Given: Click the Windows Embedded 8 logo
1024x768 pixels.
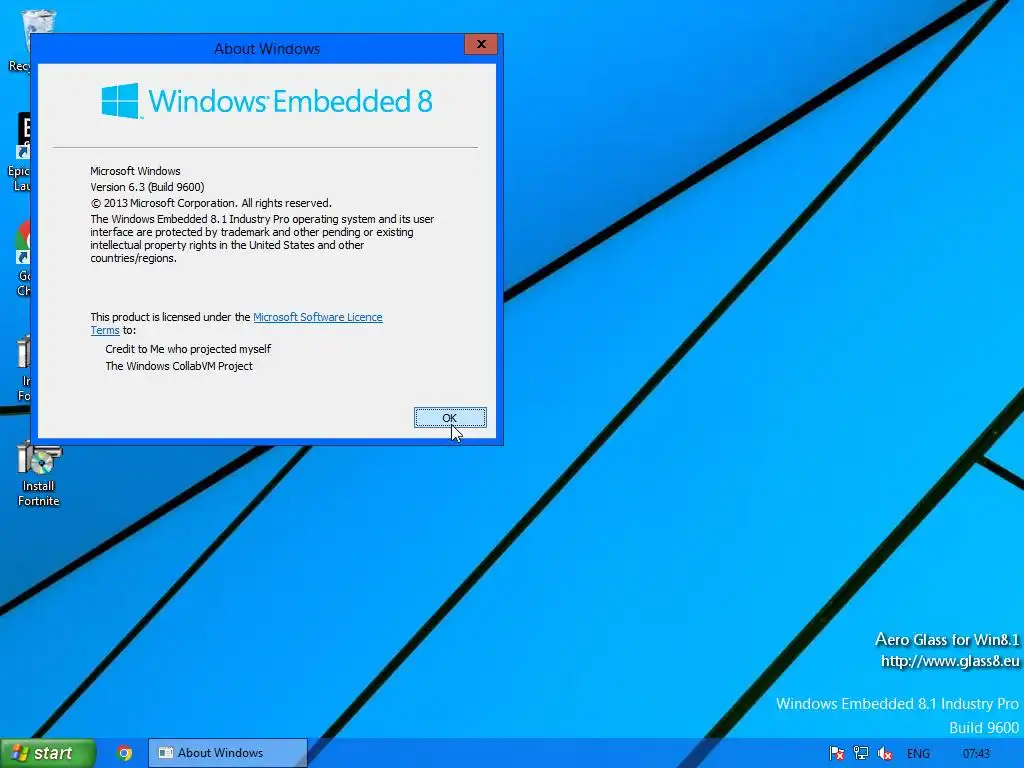Looking at the screenshot, I should pyautogui.click(x=266, y=101).
